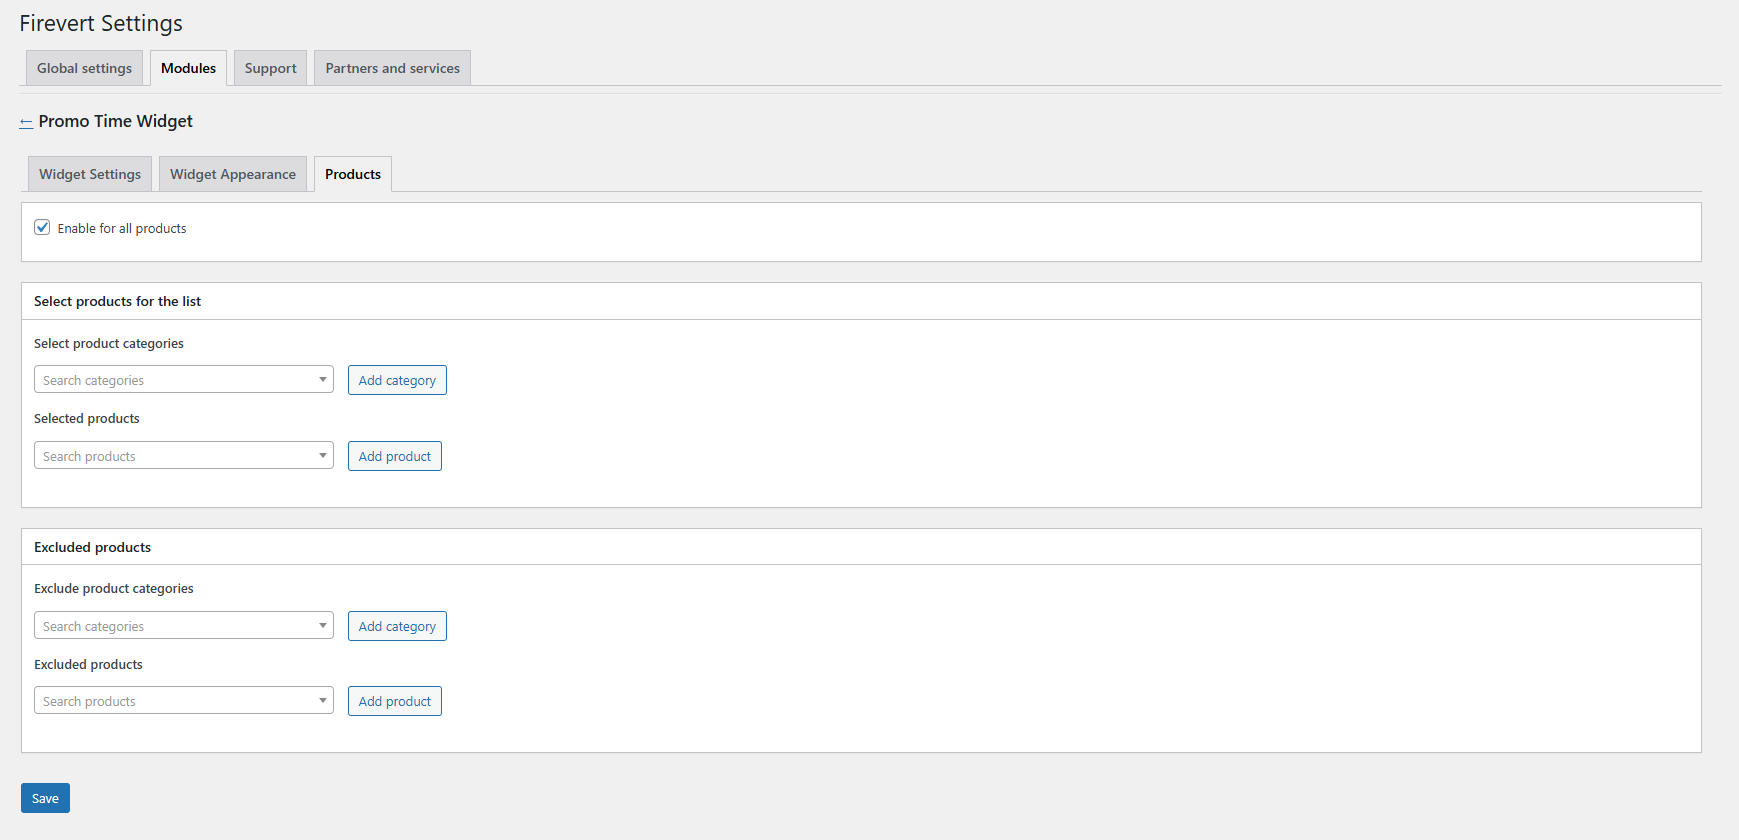The width and height of the screenshot is (1739, 840).
Task: Expand the Select product categories dropdown
Action: click(184, 380)
